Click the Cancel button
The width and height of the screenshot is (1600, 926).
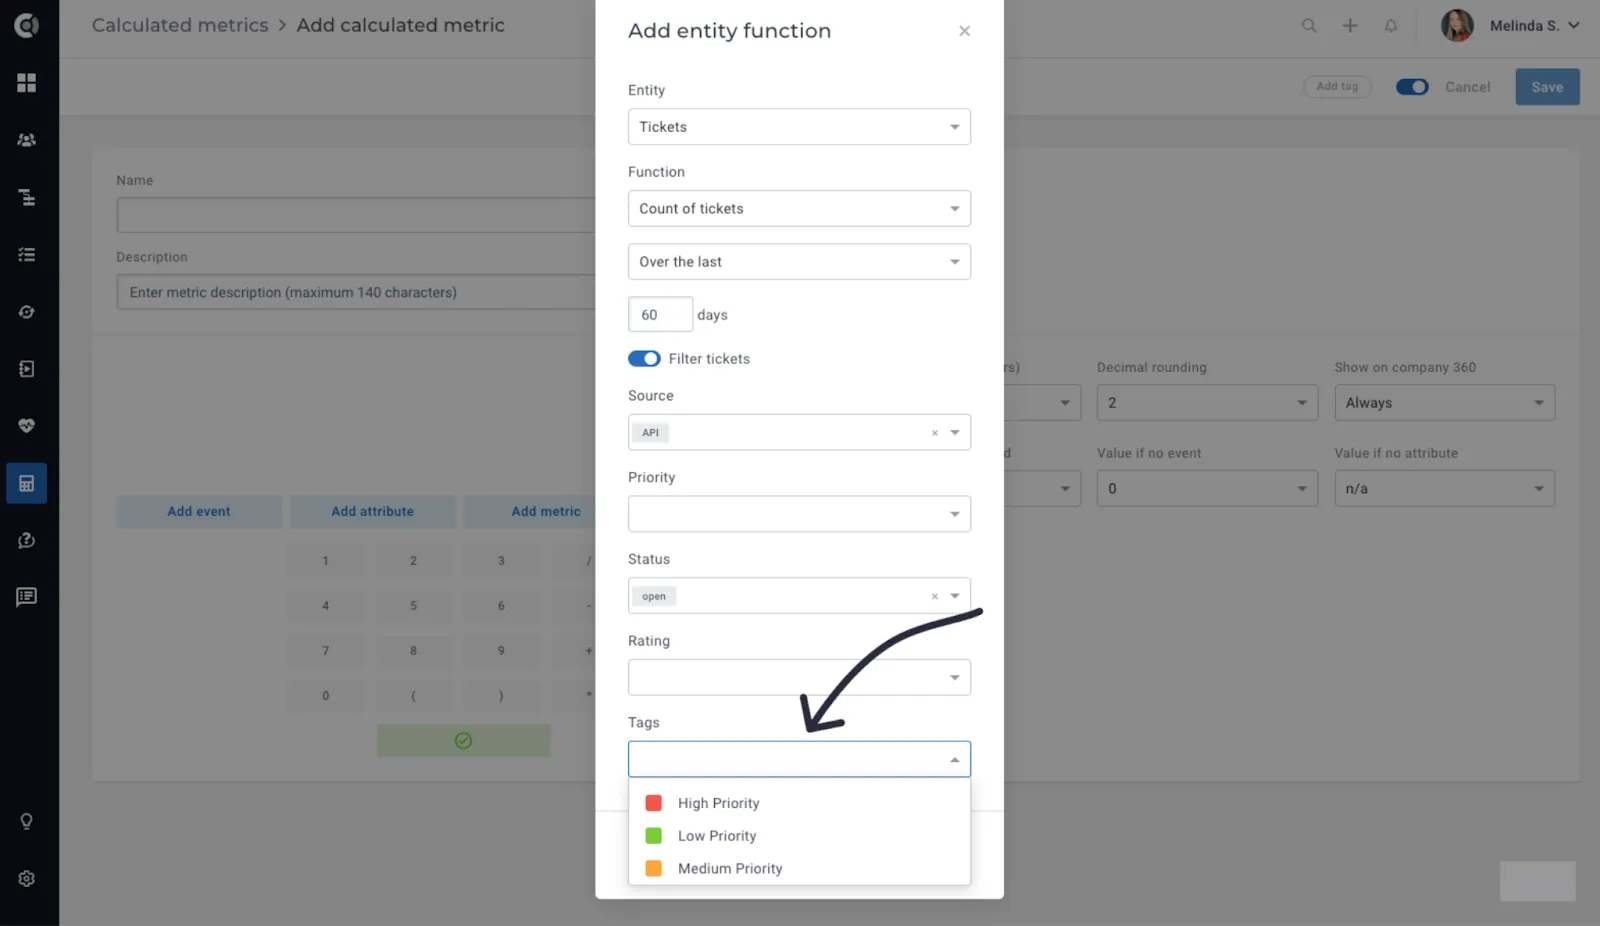coord(1467,87)
